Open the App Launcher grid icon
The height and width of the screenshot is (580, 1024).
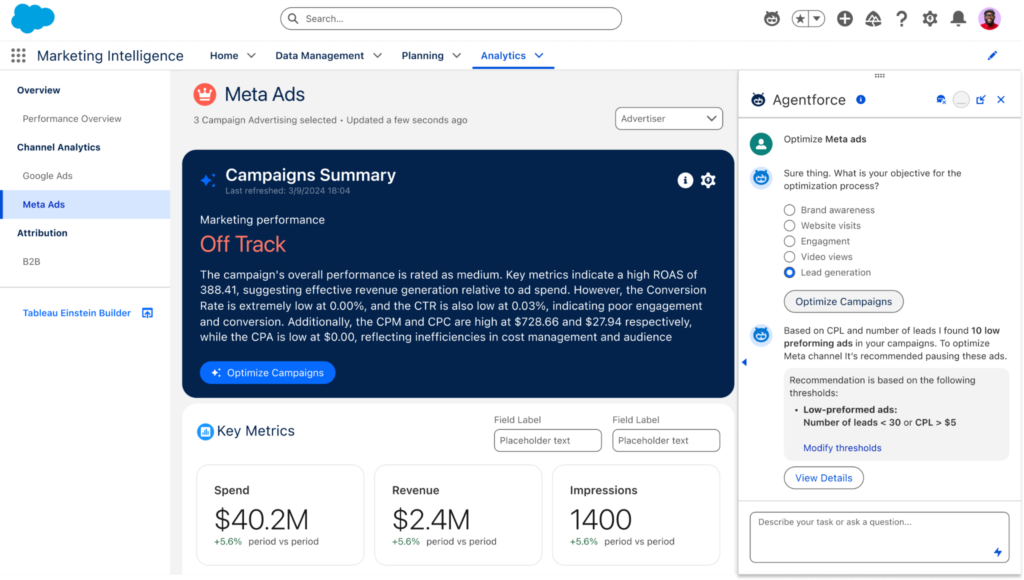(18, 56)
